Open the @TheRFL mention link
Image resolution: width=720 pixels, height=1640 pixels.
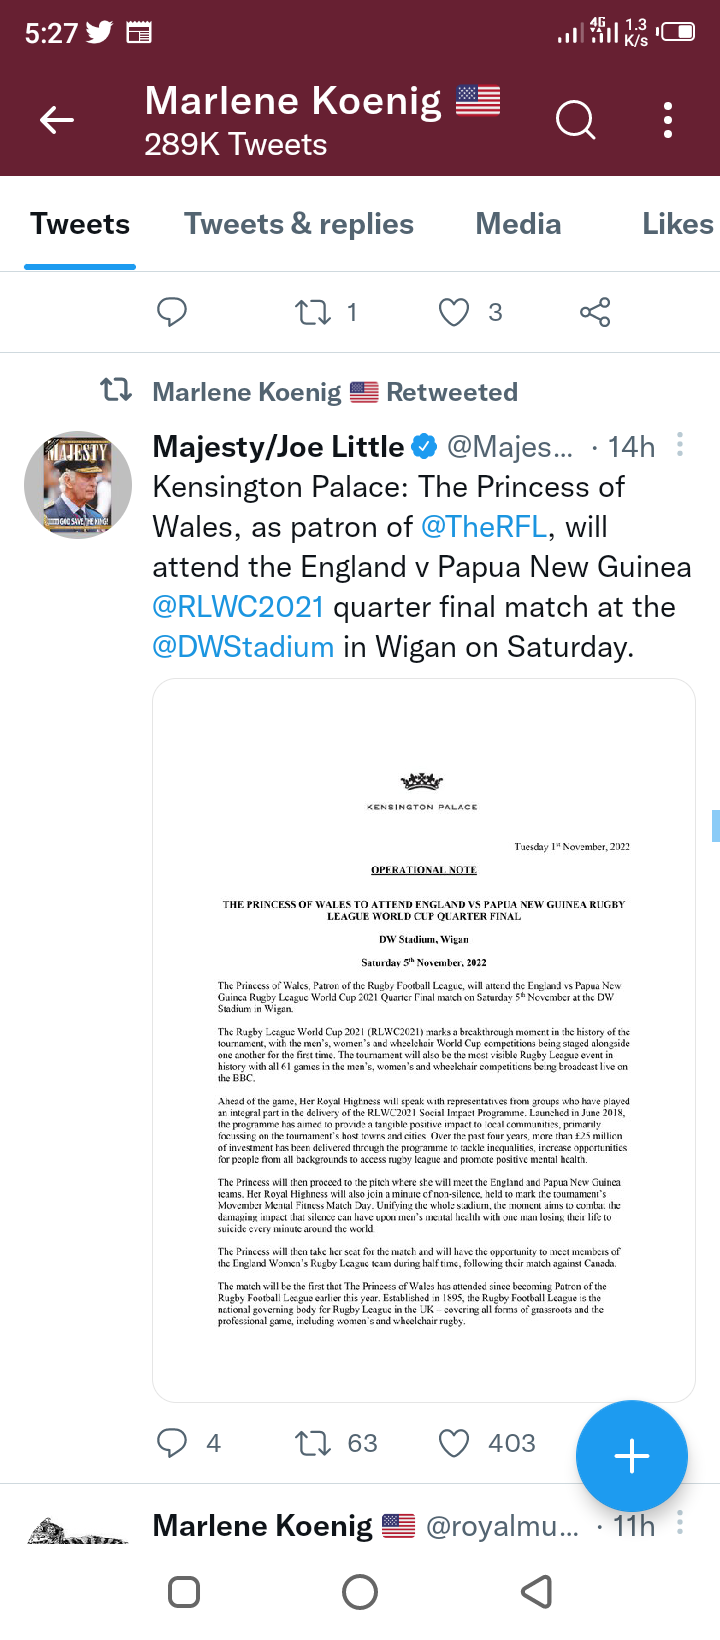pos(484,527)
